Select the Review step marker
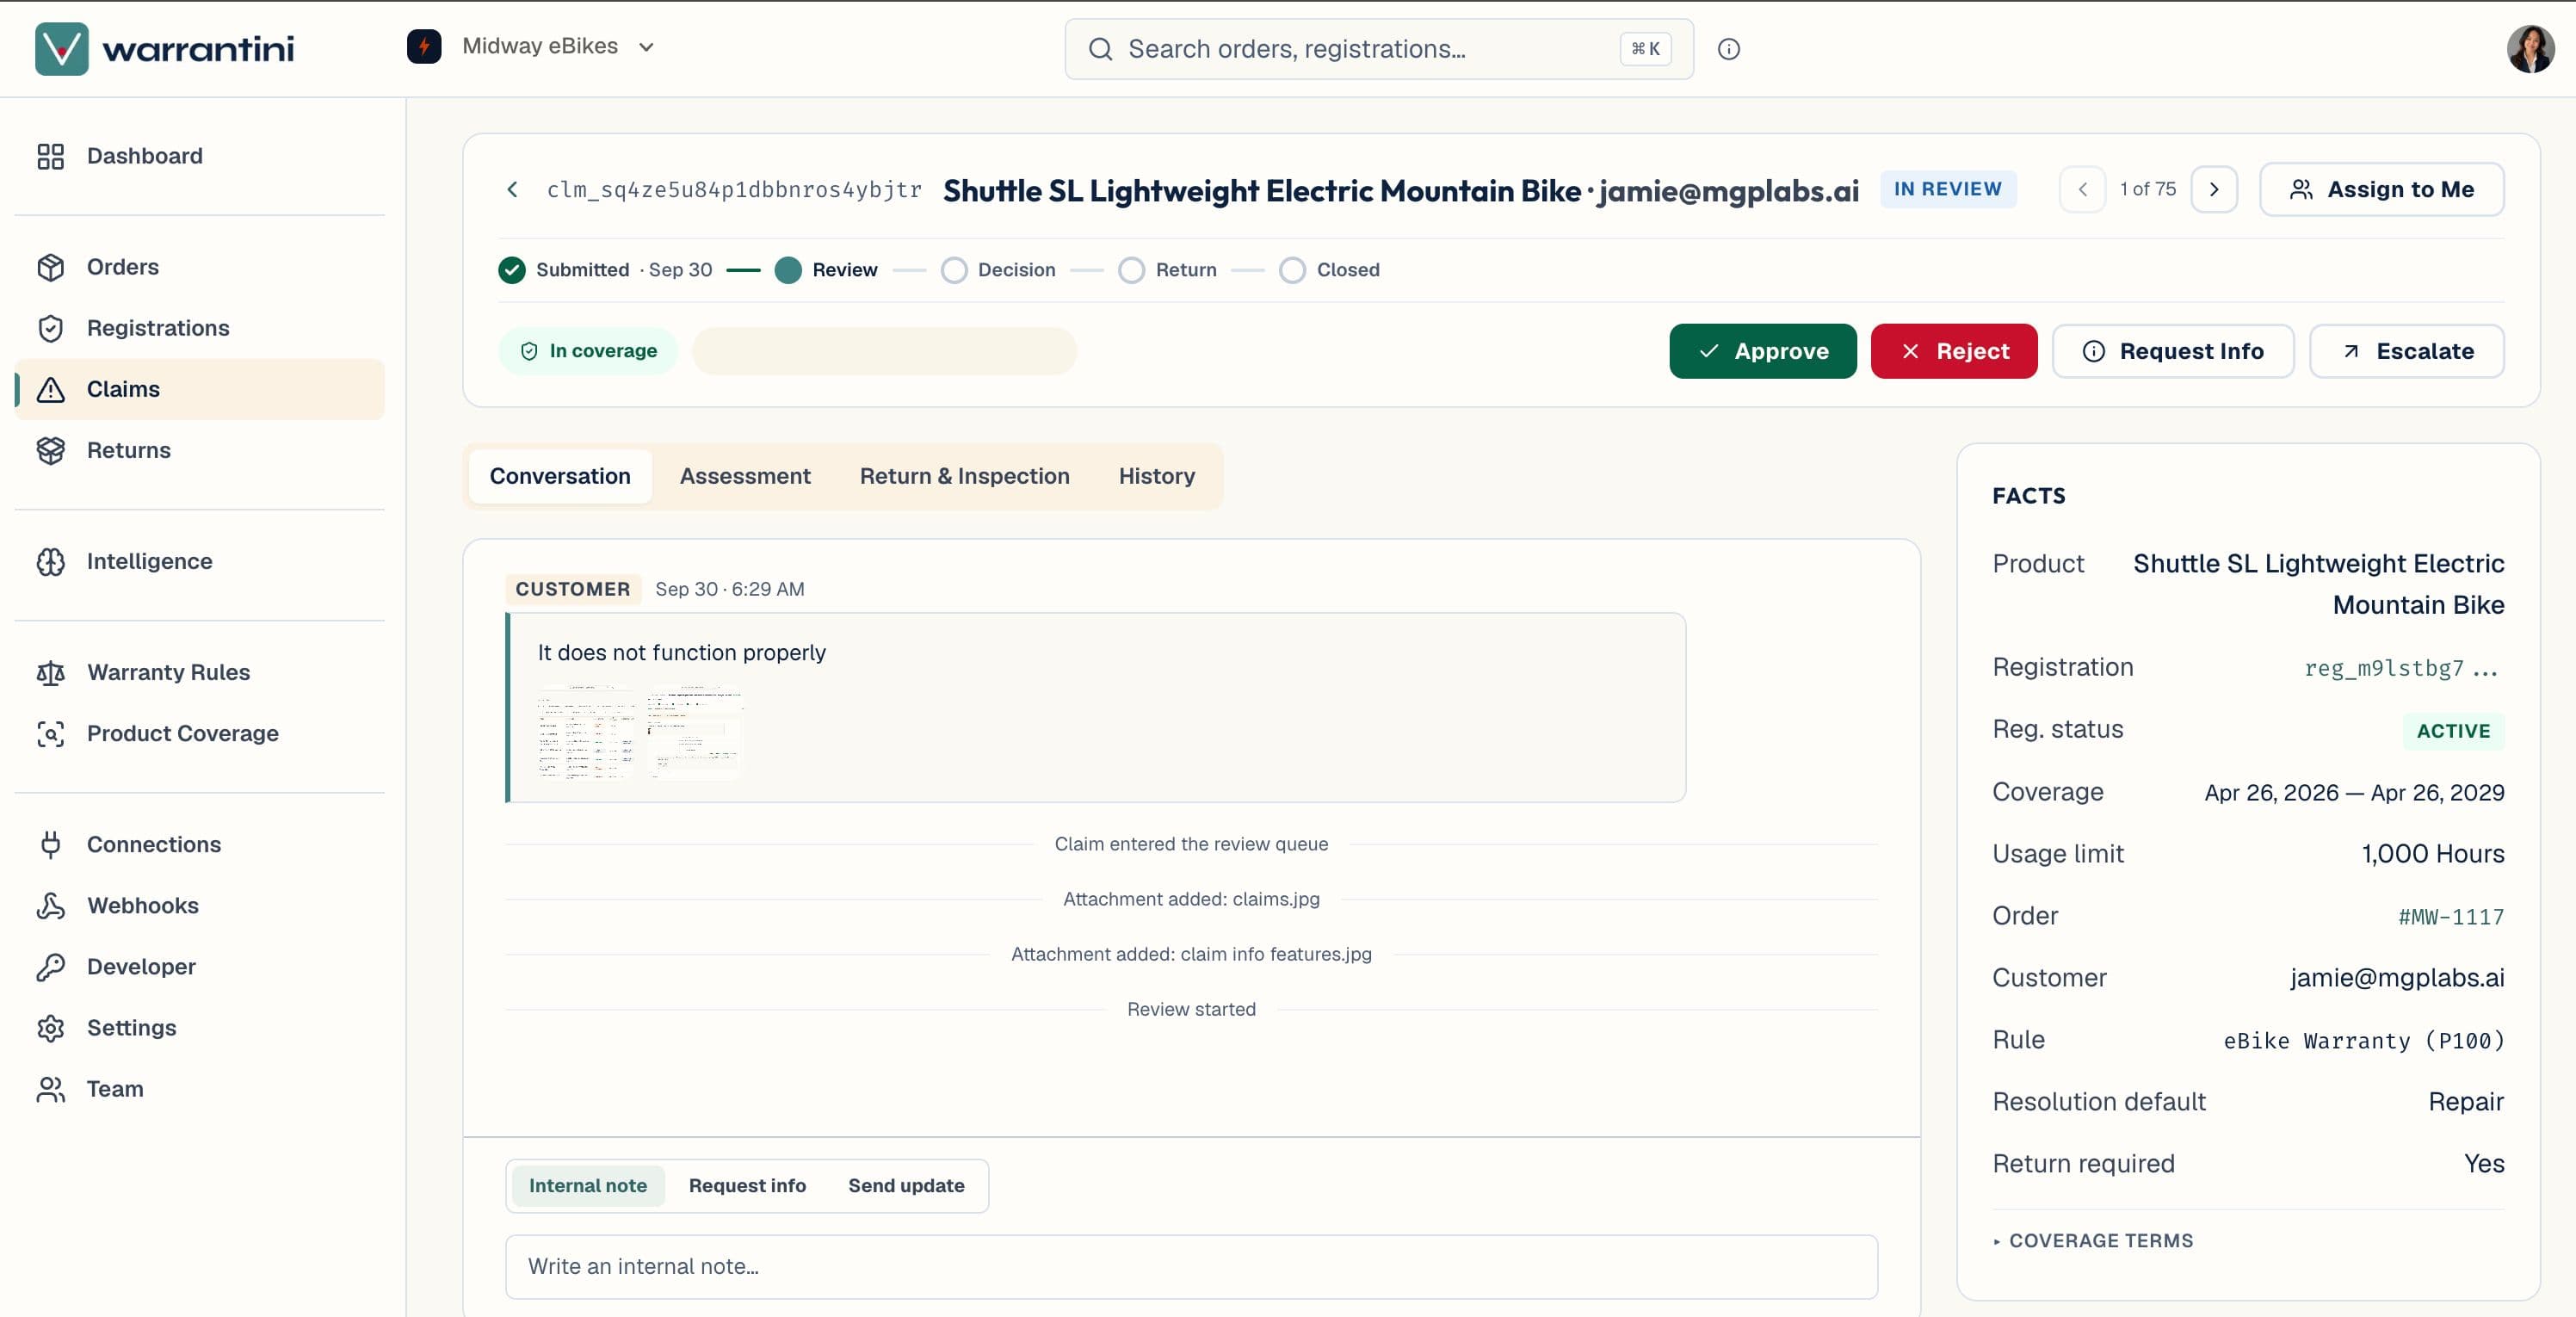 point(788,270)
